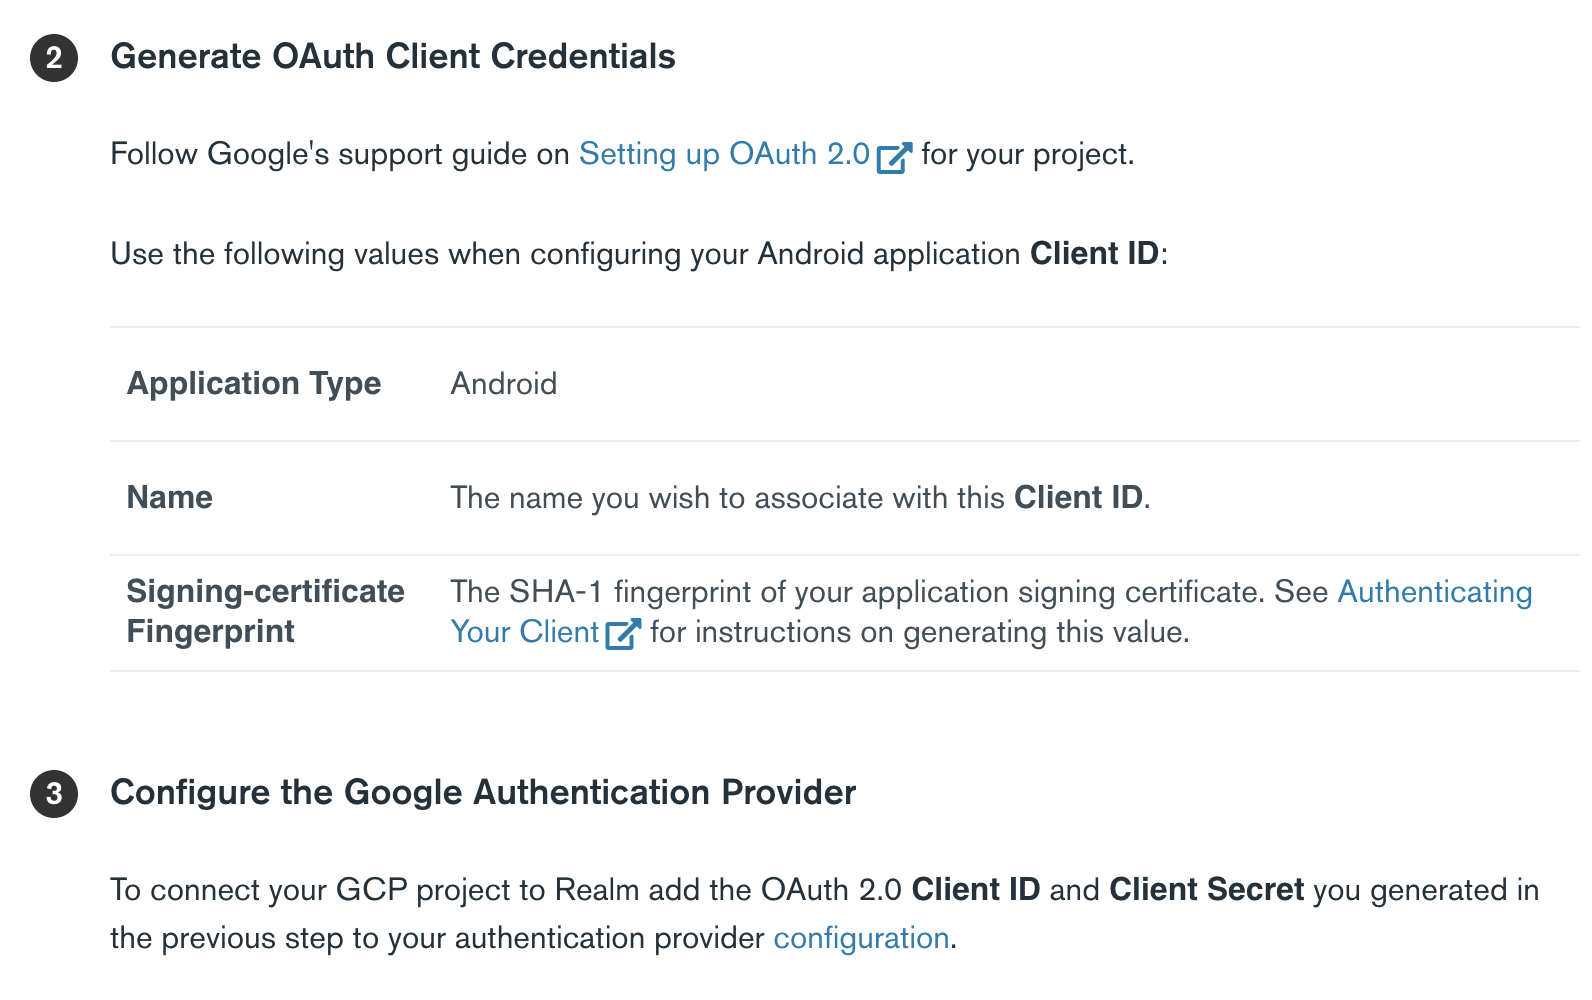
Task: Open the authentication provider configuration link
Action: click(861, 938)
